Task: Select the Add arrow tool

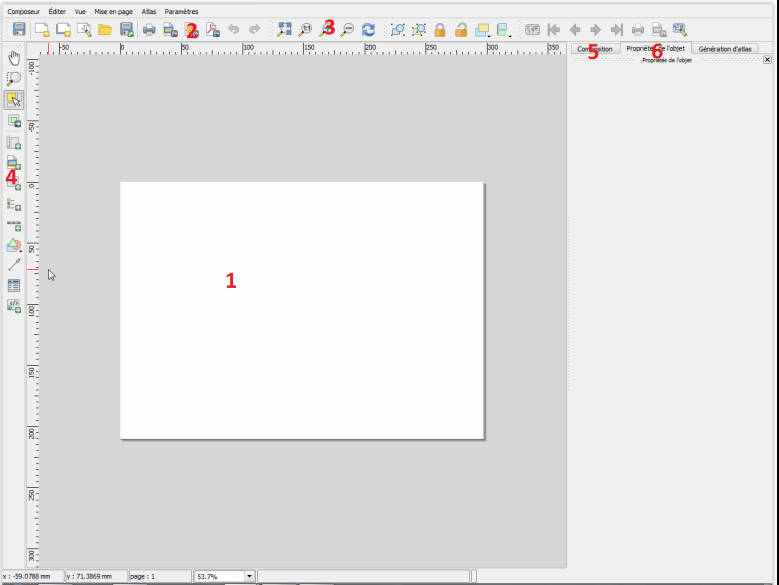Action: point(14,265)
